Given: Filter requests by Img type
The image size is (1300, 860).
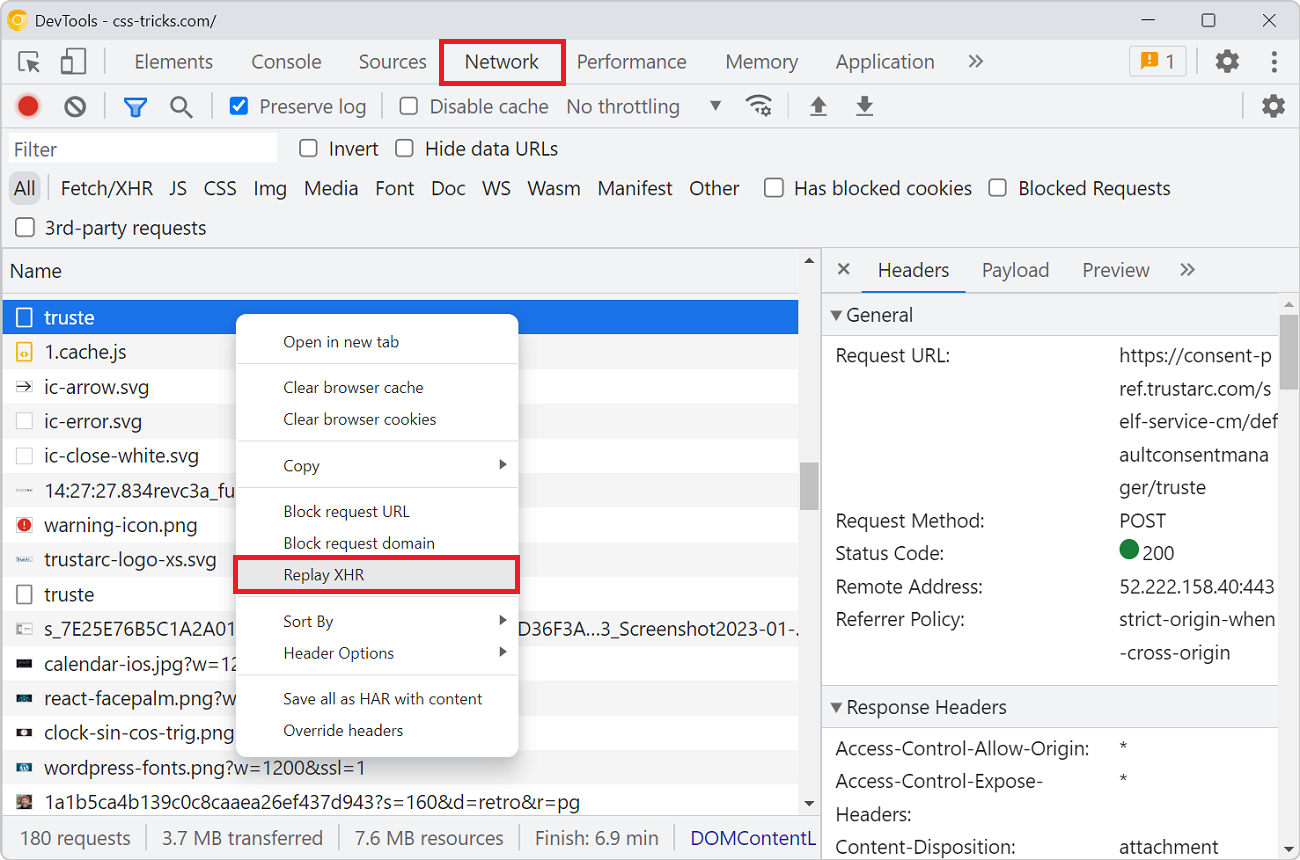Looking at the screenshot, I should pyautogui.click(x=270, y=188).
